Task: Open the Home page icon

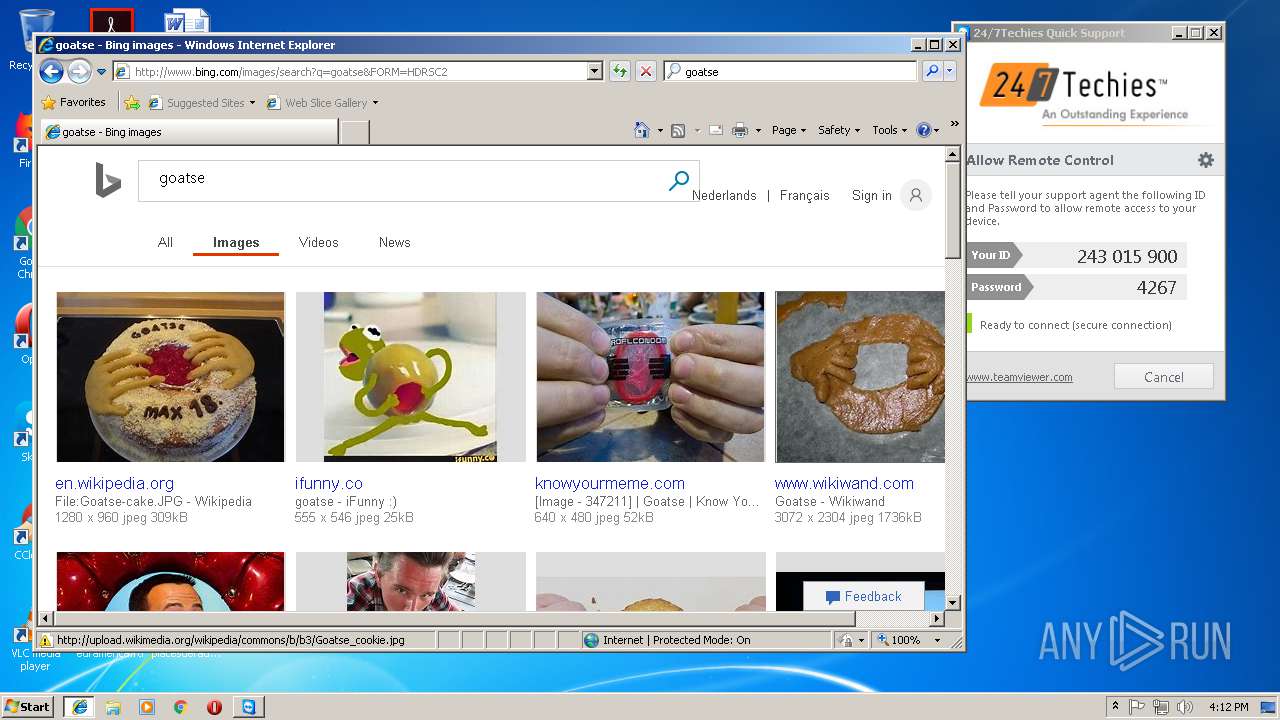Action: coord(642,130)
